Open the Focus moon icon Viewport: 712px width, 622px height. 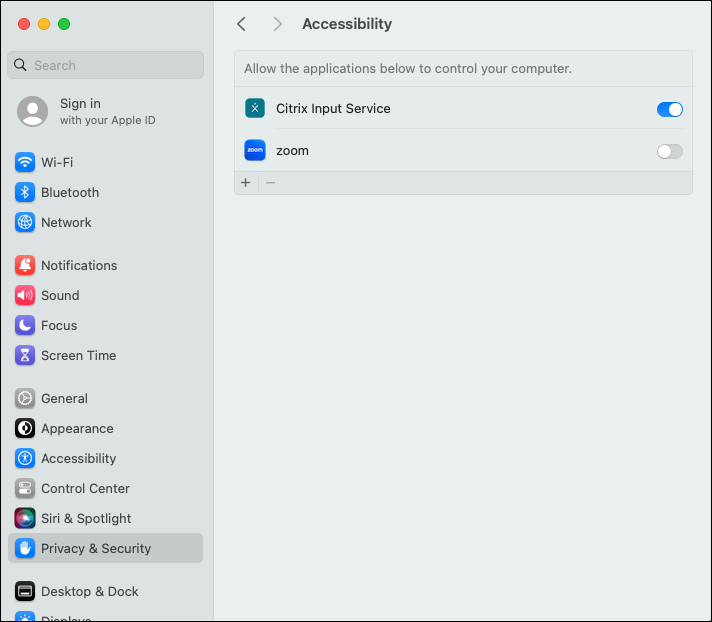click(x=25, y=325)
